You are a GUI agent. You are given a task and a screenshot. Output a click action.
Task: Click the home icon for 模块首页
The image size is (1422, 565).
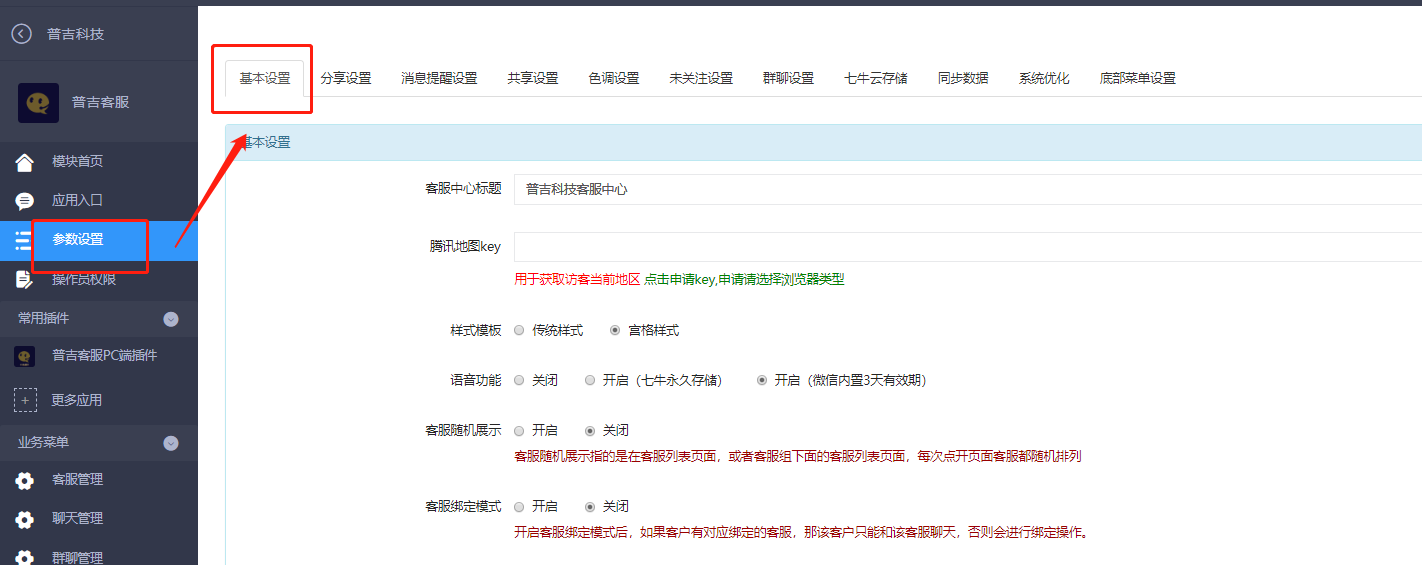(24, 162)
